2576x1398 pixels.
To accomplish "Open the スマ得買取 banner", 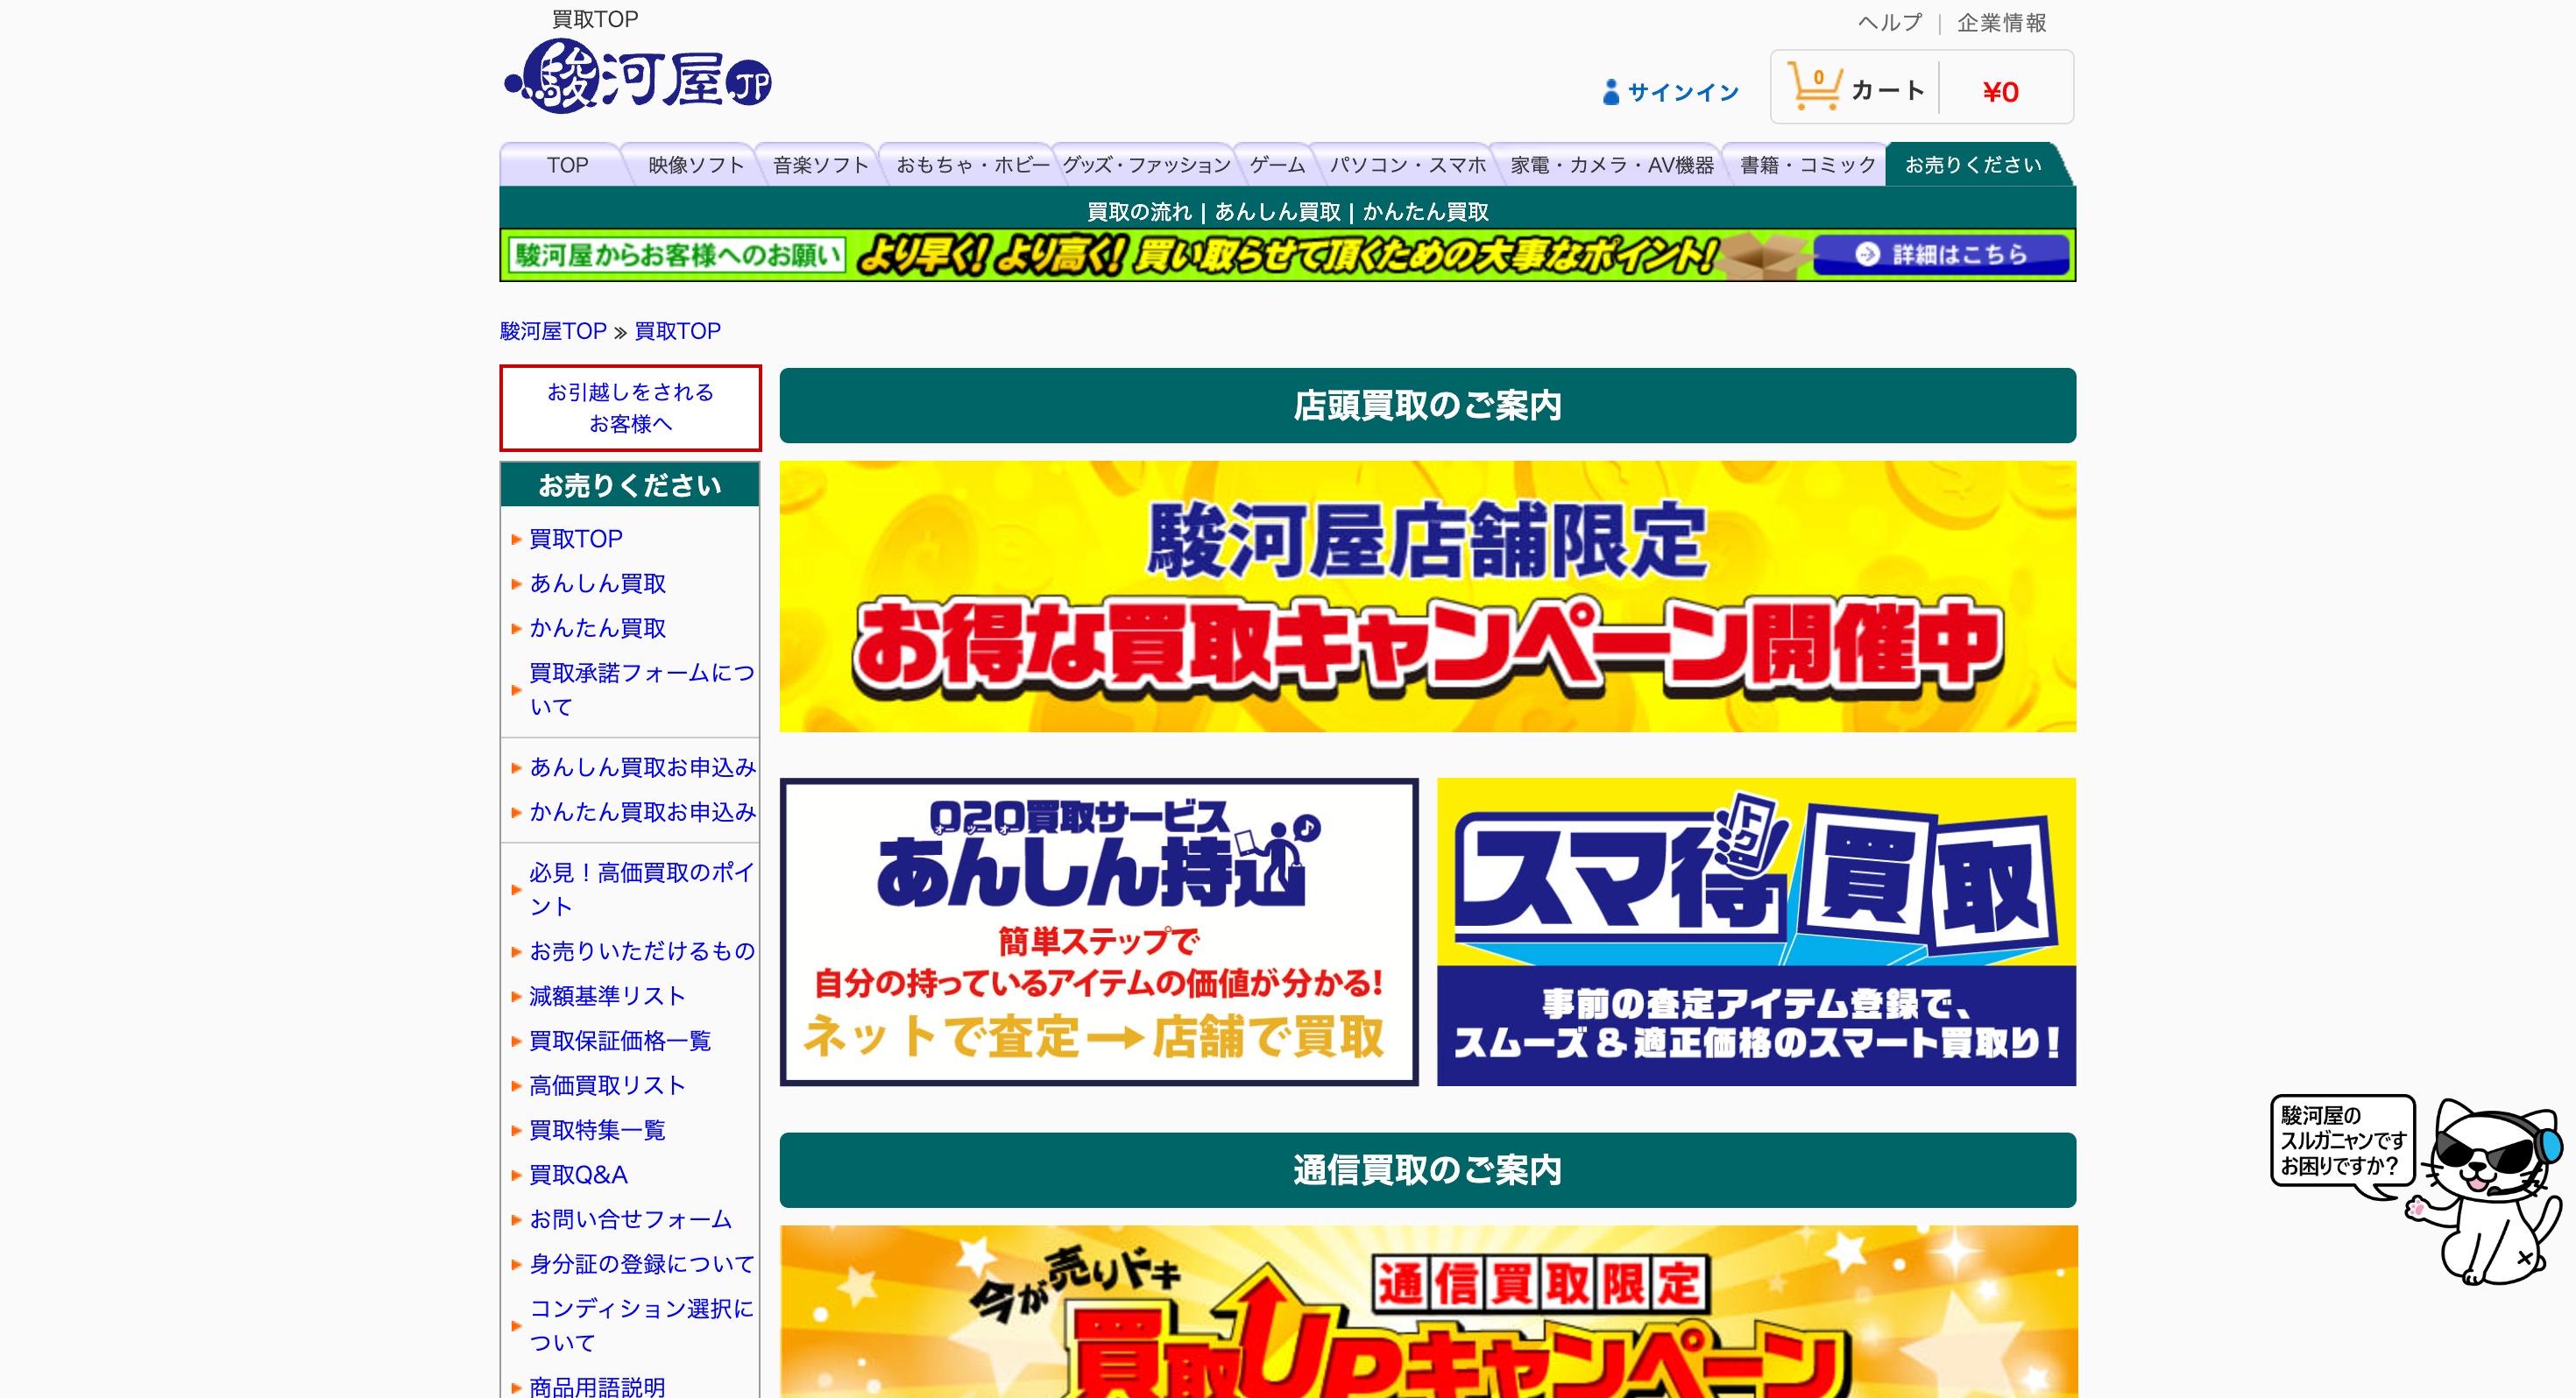I will pos(1755,931).
